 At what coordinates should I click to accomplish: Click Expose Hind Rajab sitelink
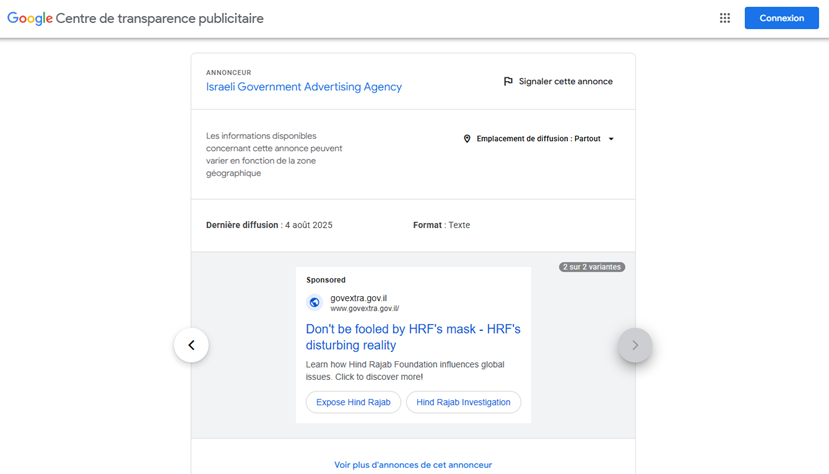click(353, 402)
